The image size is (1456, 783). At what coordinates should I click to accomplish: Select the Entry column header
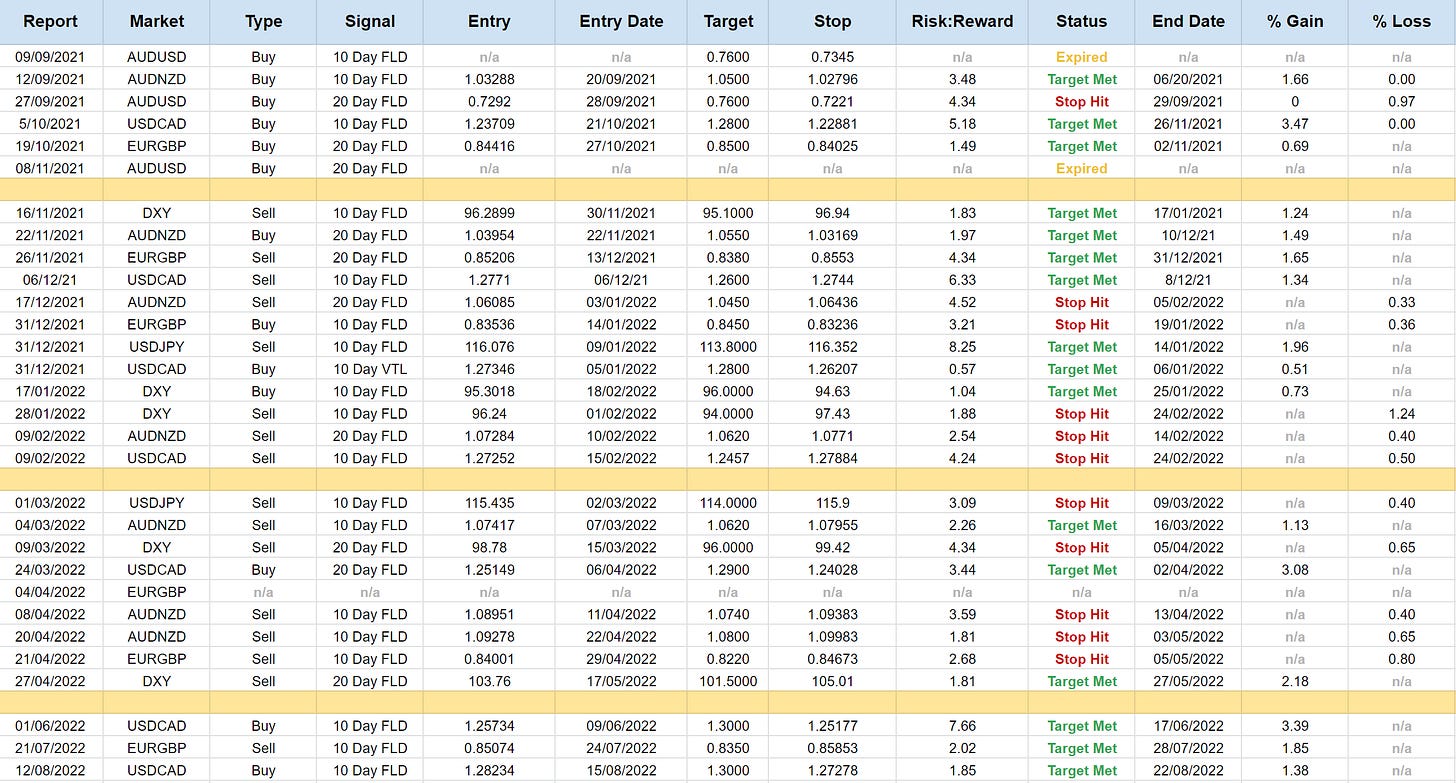(489, 21)
